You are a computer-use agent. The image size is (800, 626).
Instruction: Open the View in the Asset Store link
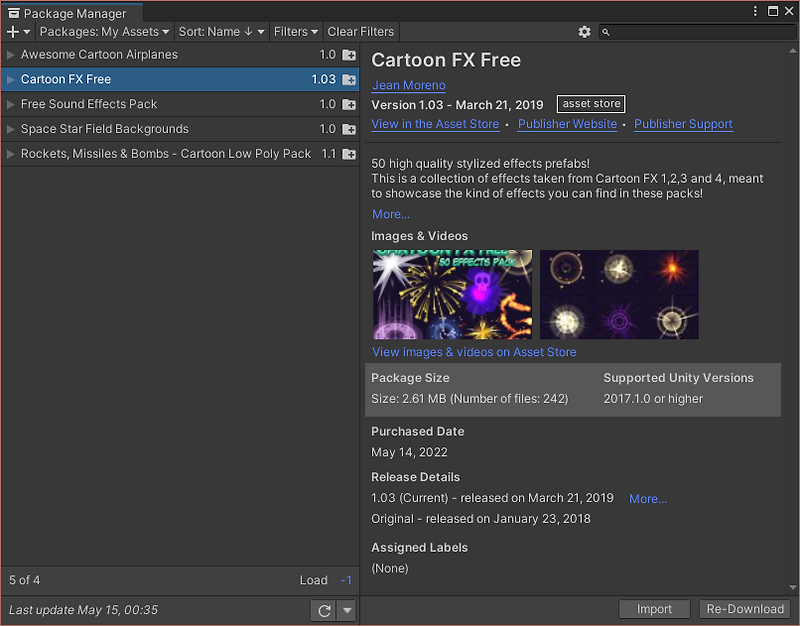(435, 124)
